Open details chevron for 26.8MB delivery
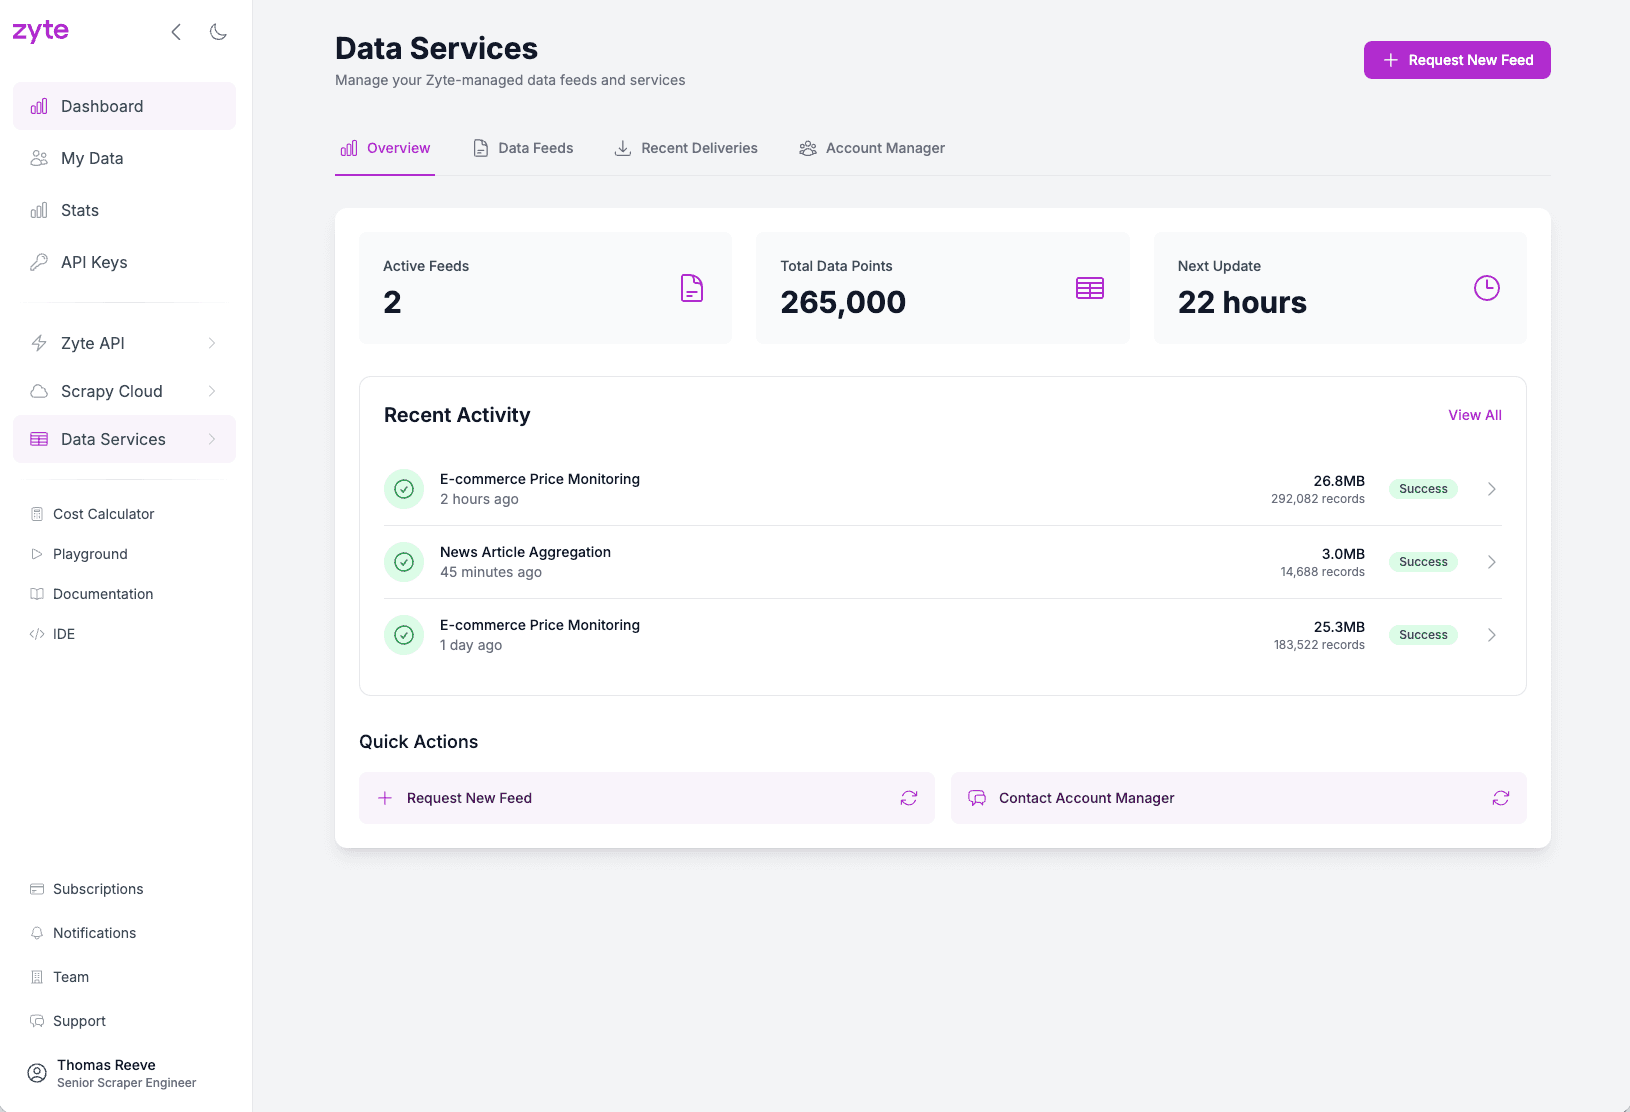The image size is (1630, 1112). tap(1492, 489)
